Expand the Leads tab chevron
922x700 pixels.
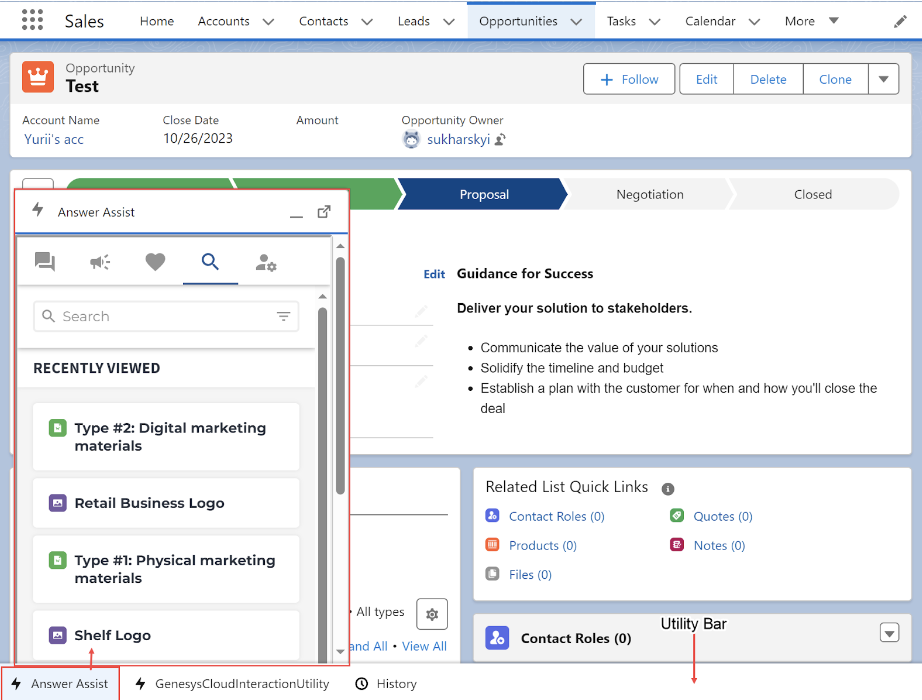(x=449, y=22)
